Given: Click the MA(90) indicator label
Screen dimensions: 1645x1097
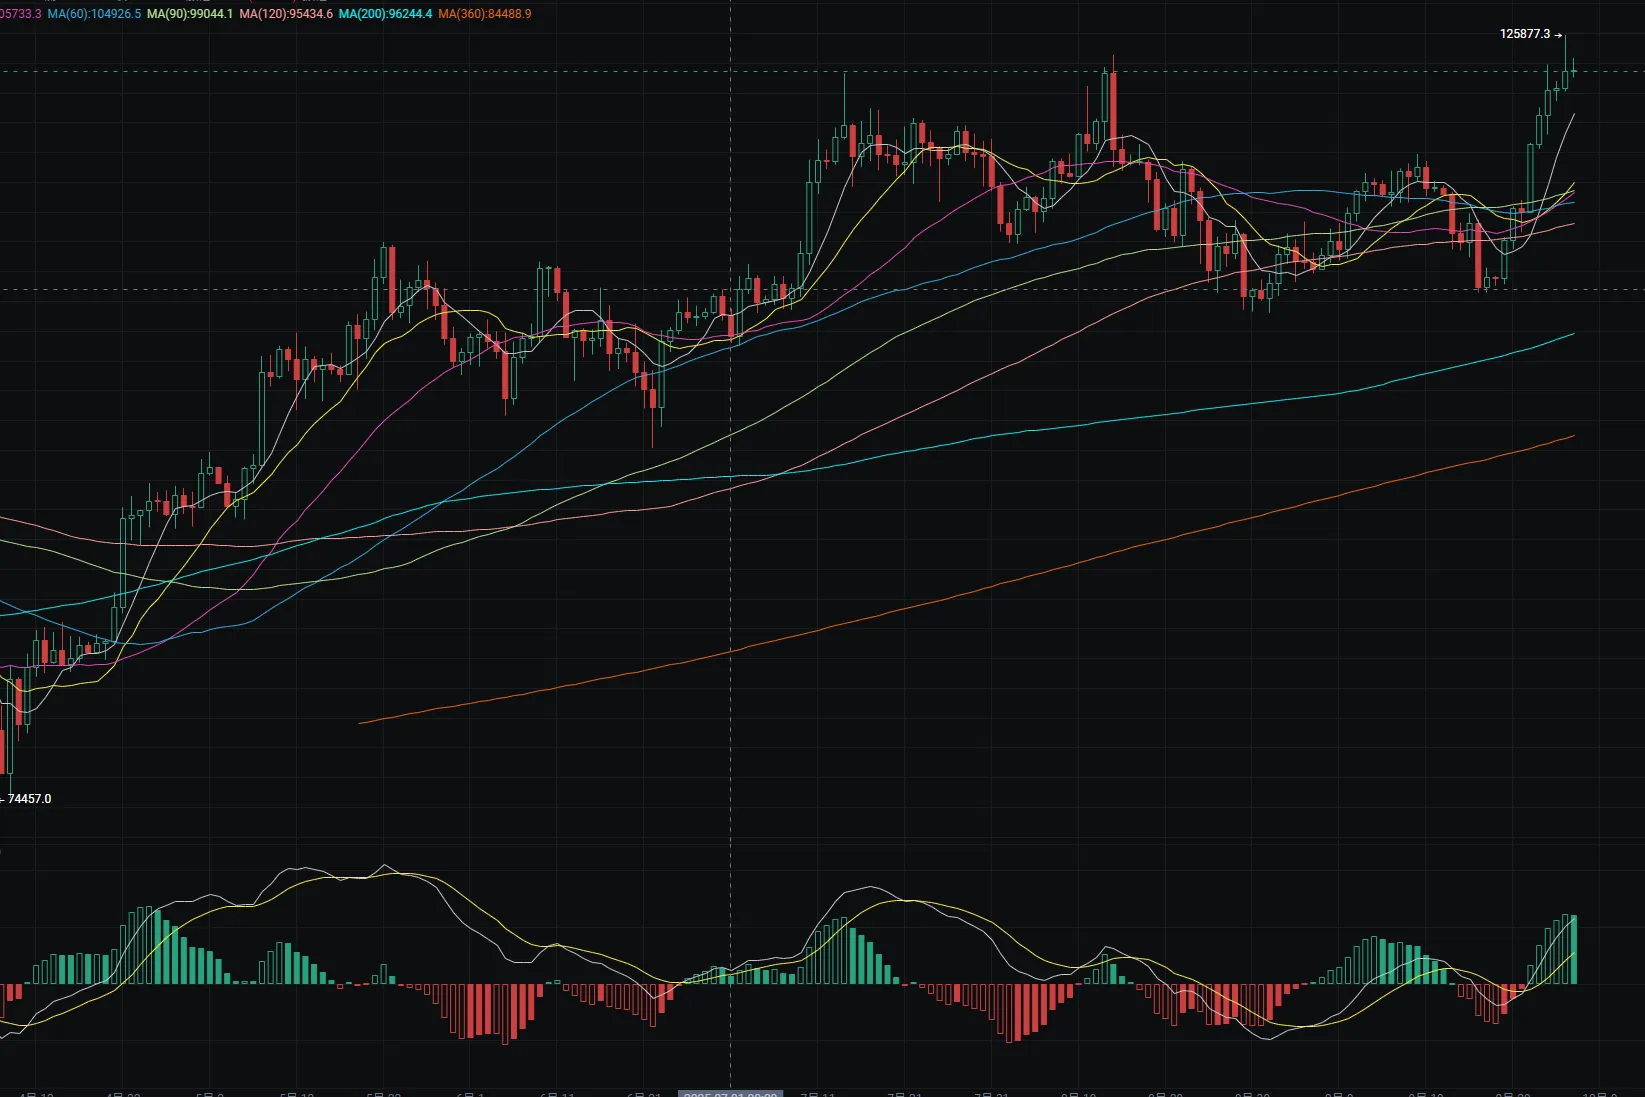Looking at the screenshot, I should 190,14.
